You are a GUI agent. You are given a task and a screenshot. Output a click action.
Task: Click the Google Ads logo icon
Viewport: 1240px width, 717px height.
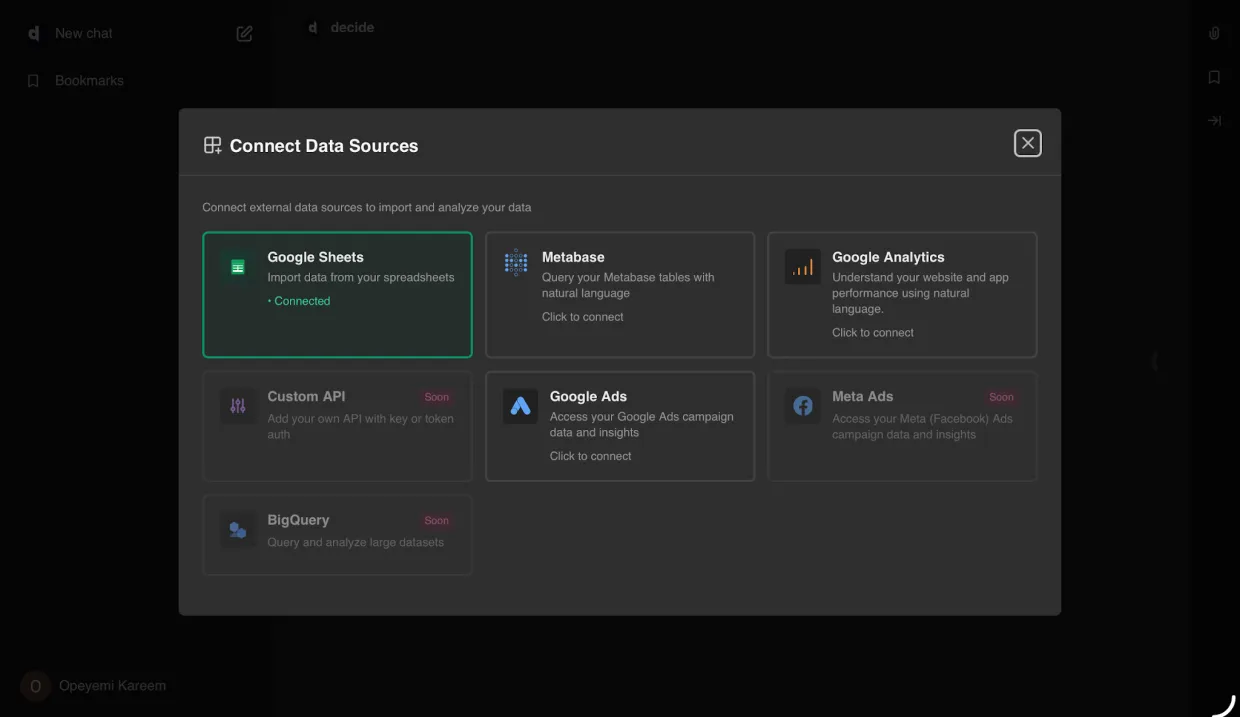(x=520, y=406)
